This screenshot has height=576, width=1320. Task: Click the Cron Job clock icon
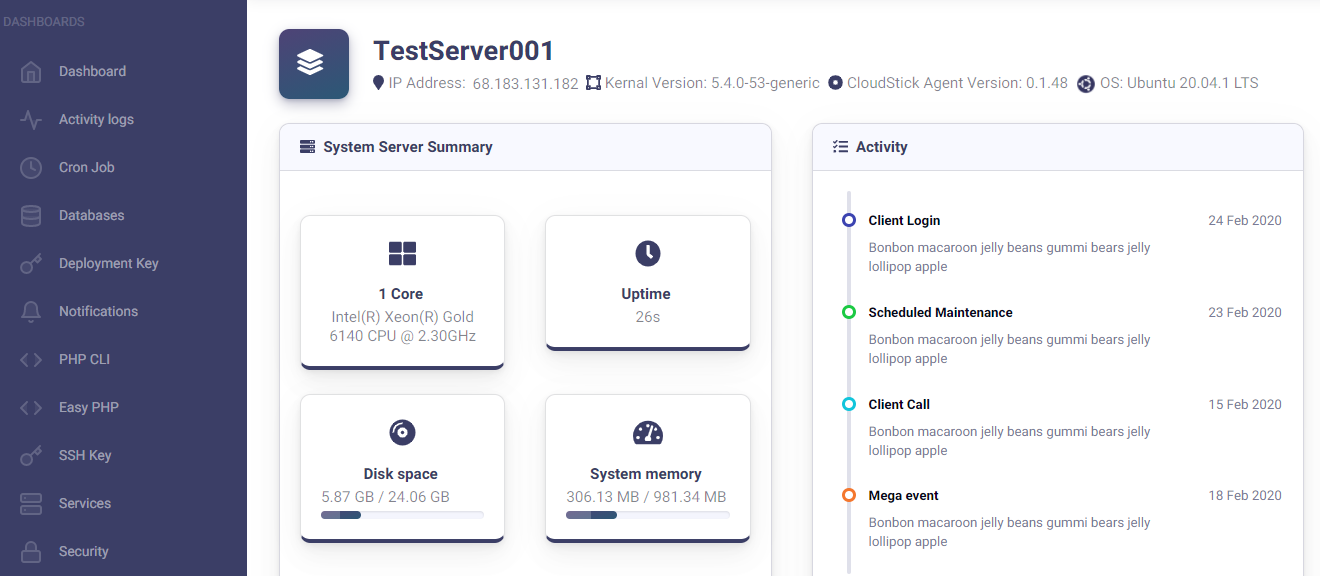[31, 168]
